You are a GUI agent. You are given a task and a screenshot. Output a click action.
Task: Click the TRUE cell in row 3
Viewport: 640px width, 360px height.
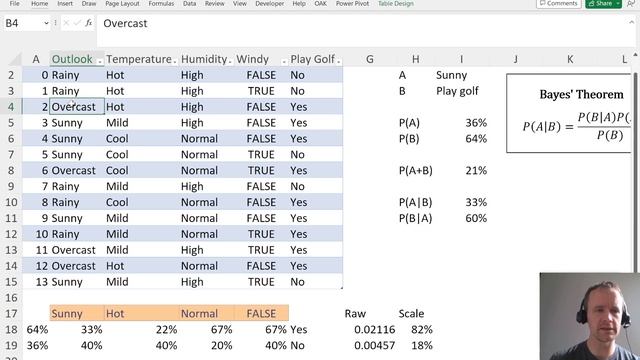click(261, 91)
